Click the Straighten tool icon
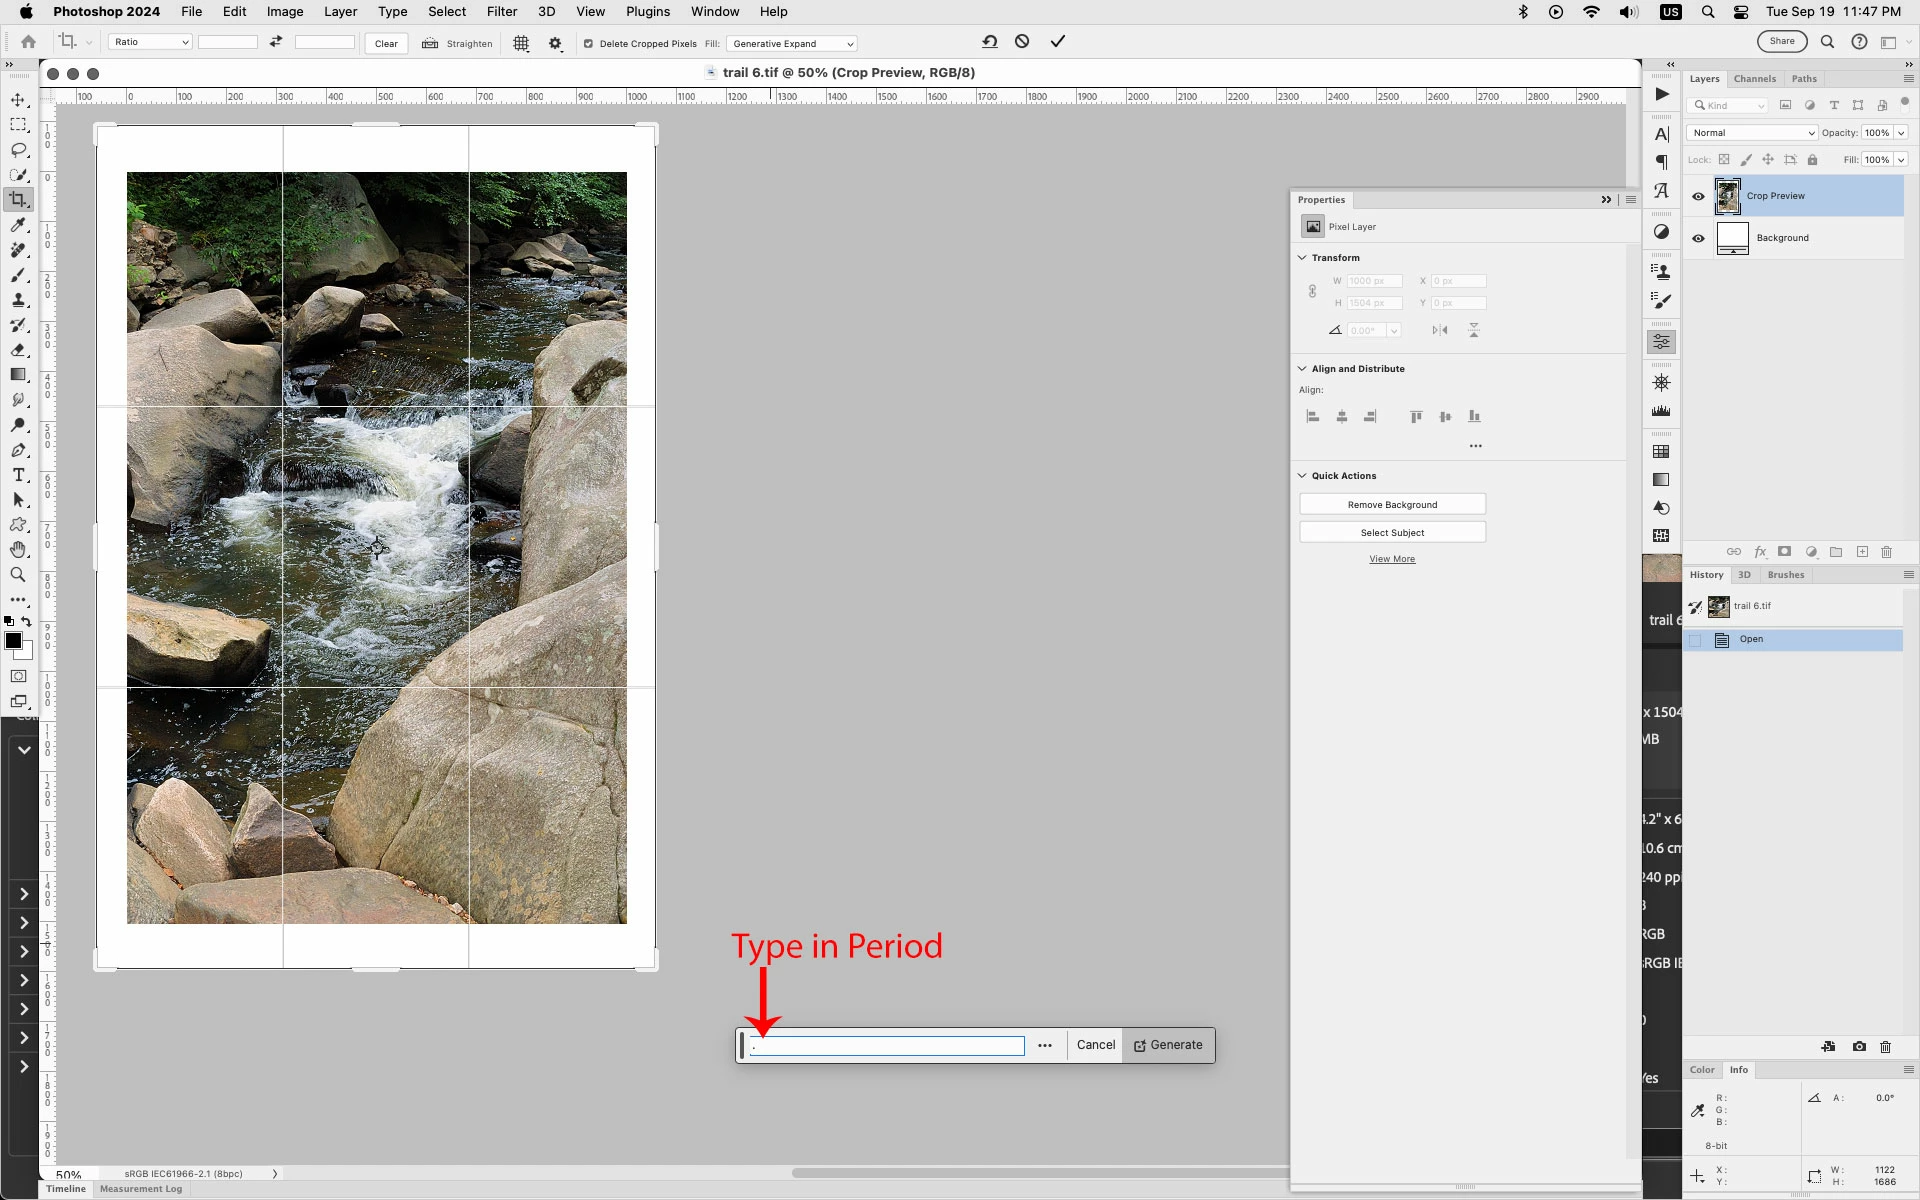1920x1200 pixels. coord(430,43)
